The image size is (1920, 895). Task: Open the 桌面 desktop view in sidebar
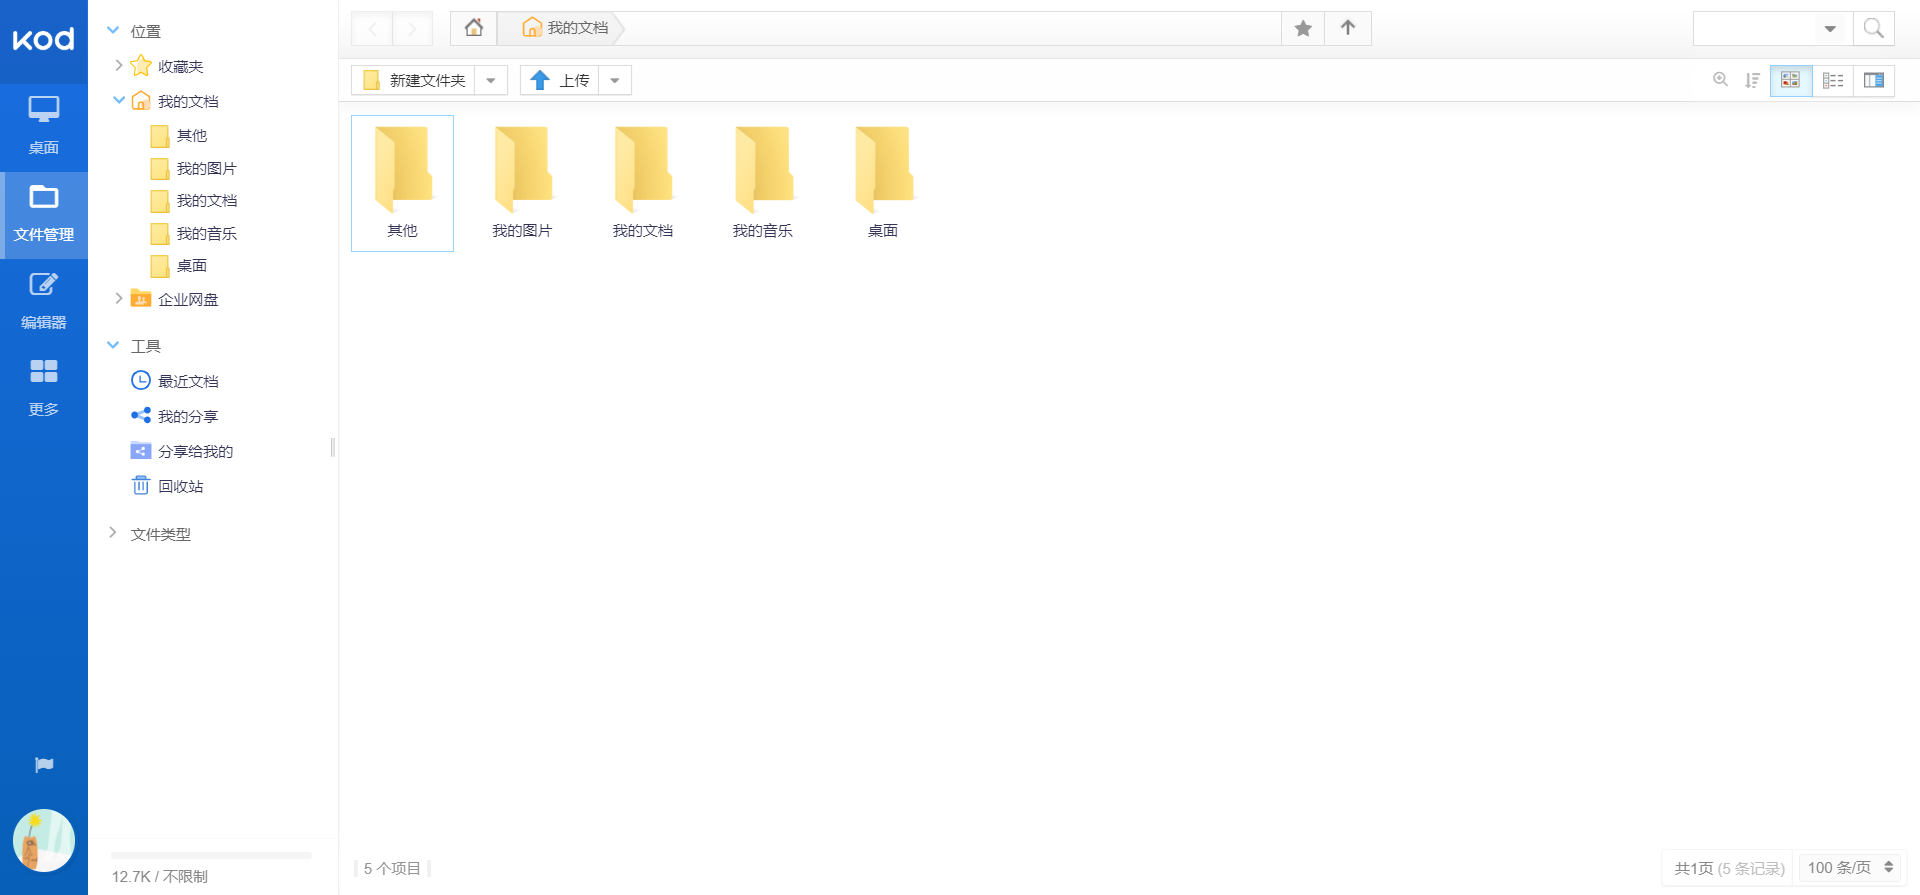tap(43, 126)
